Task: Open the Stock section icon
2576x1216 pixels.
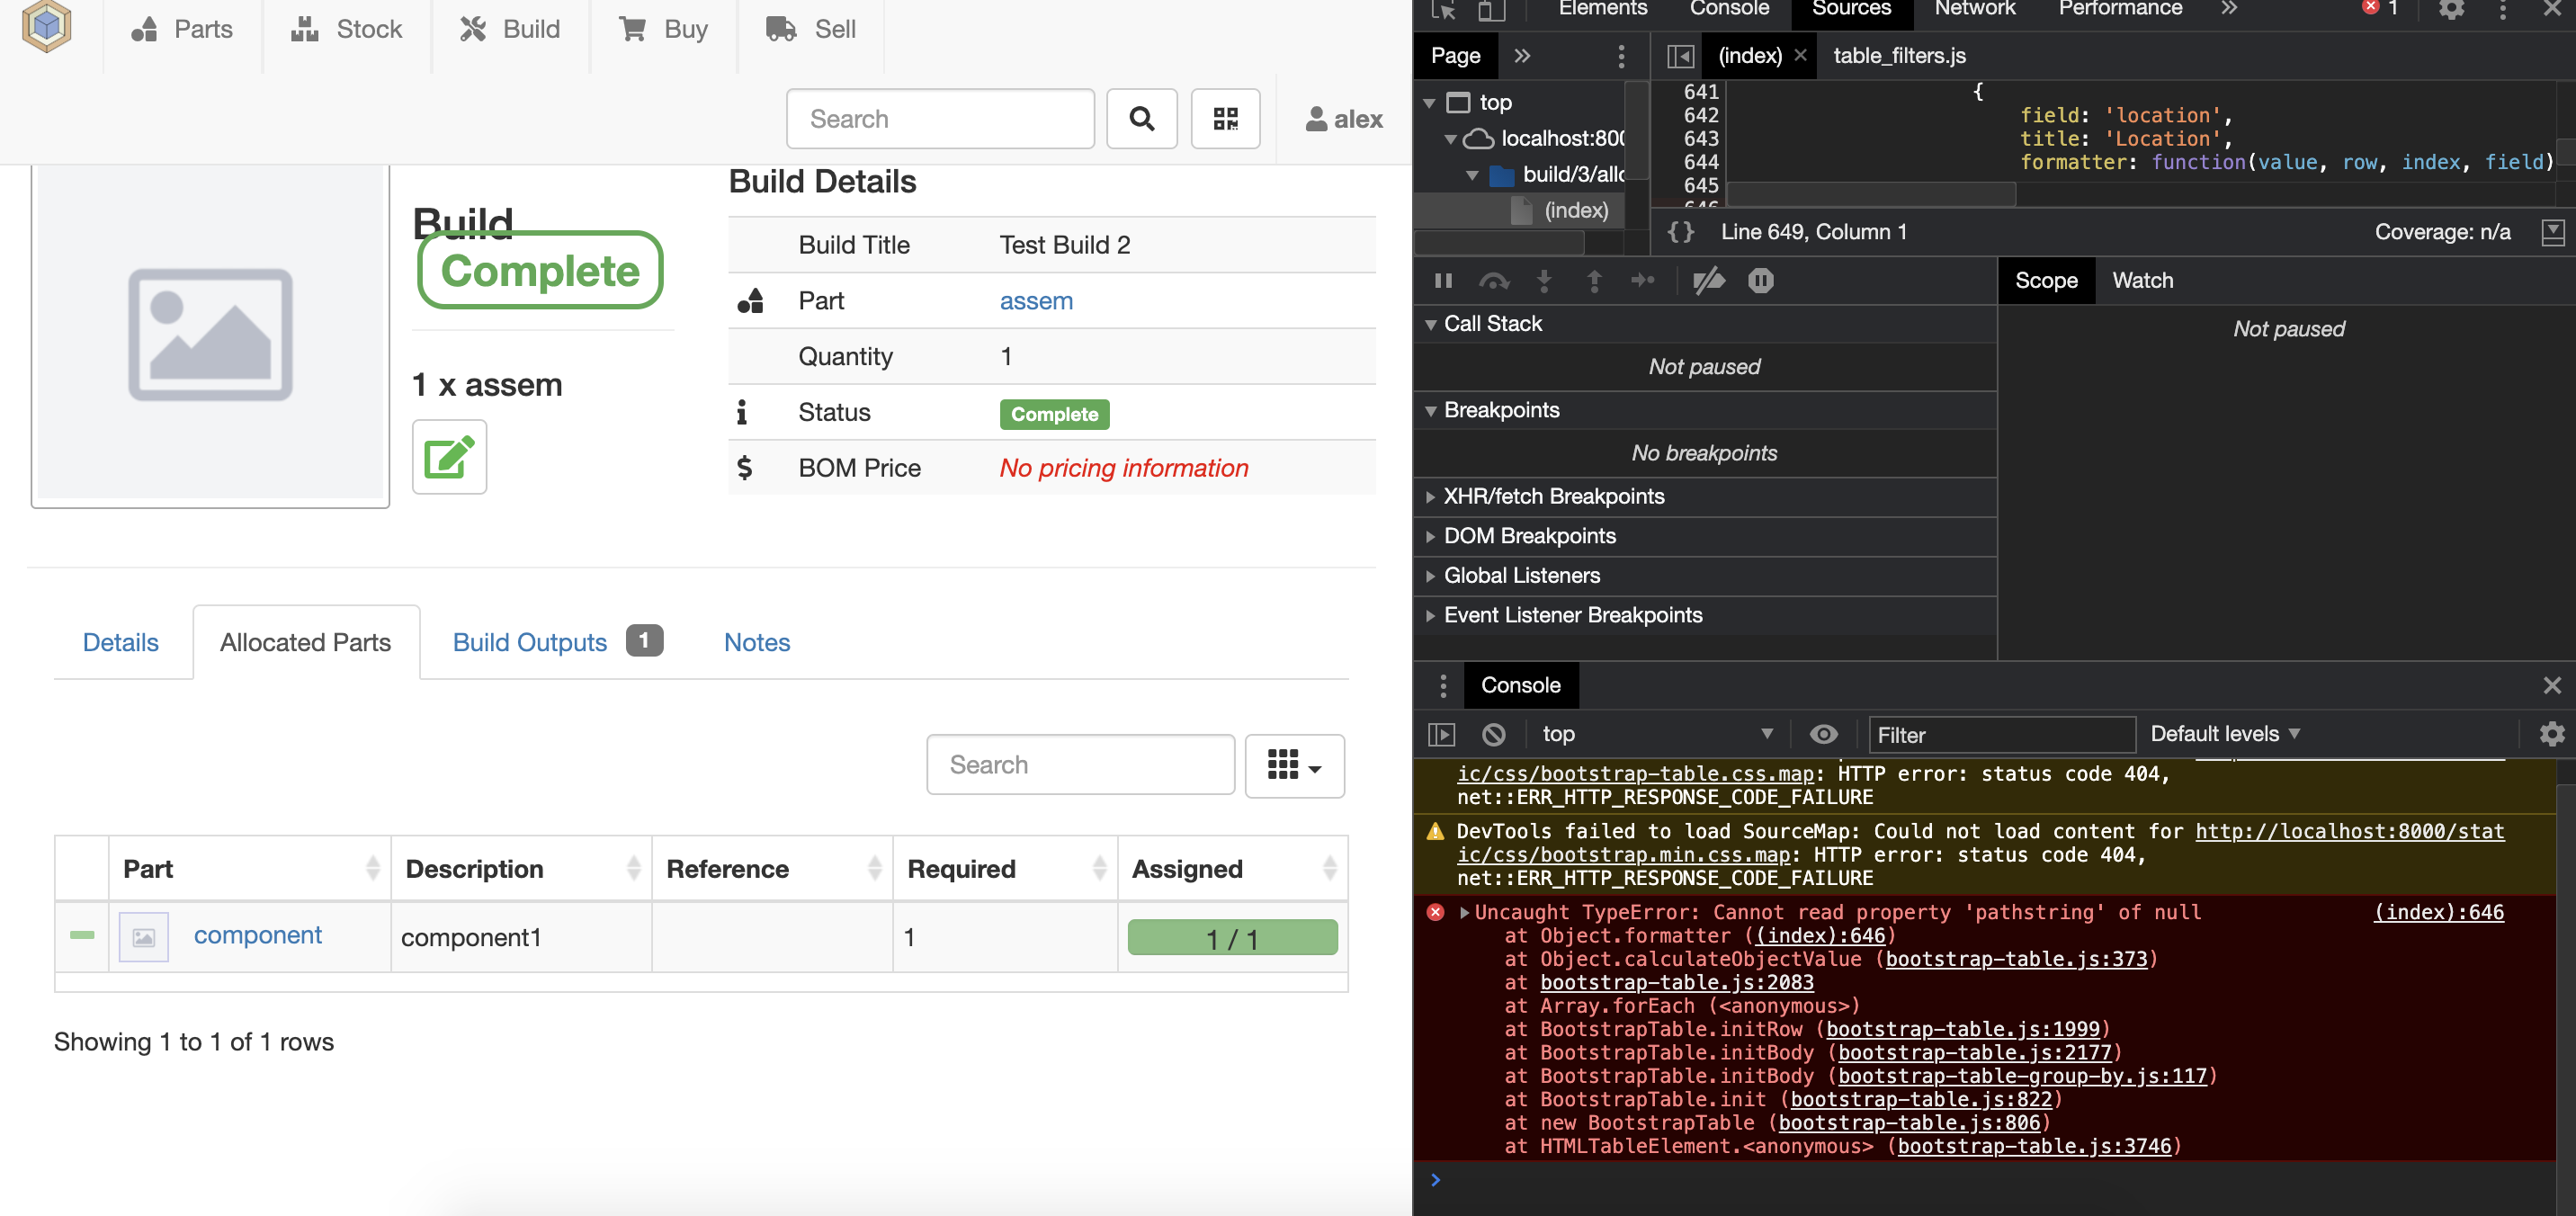Action: pos(305,29)
